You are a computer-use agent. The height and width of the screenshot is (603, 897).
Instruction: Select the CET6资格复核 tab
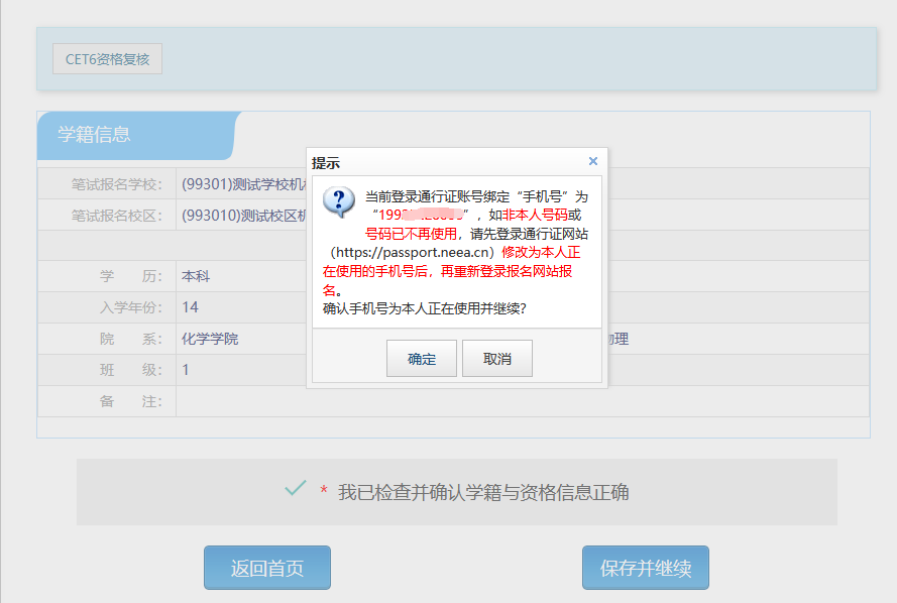tap(106, 58)
